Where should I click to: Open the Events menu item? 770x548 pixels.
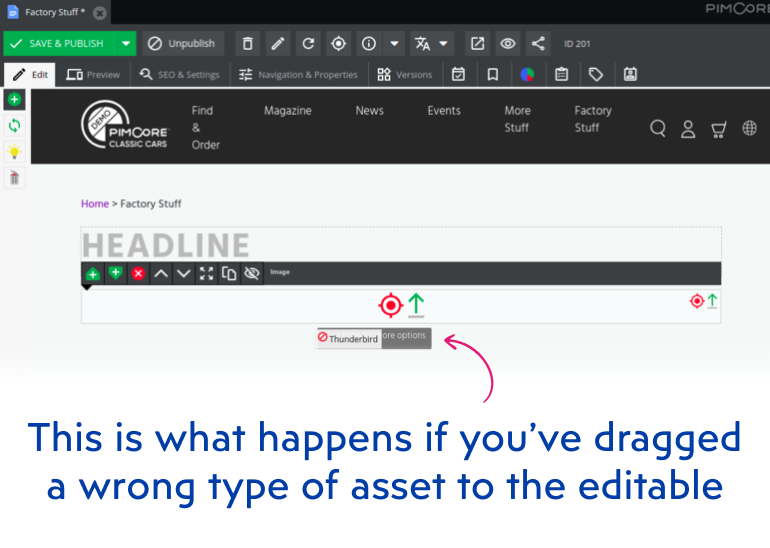[444, 111]
